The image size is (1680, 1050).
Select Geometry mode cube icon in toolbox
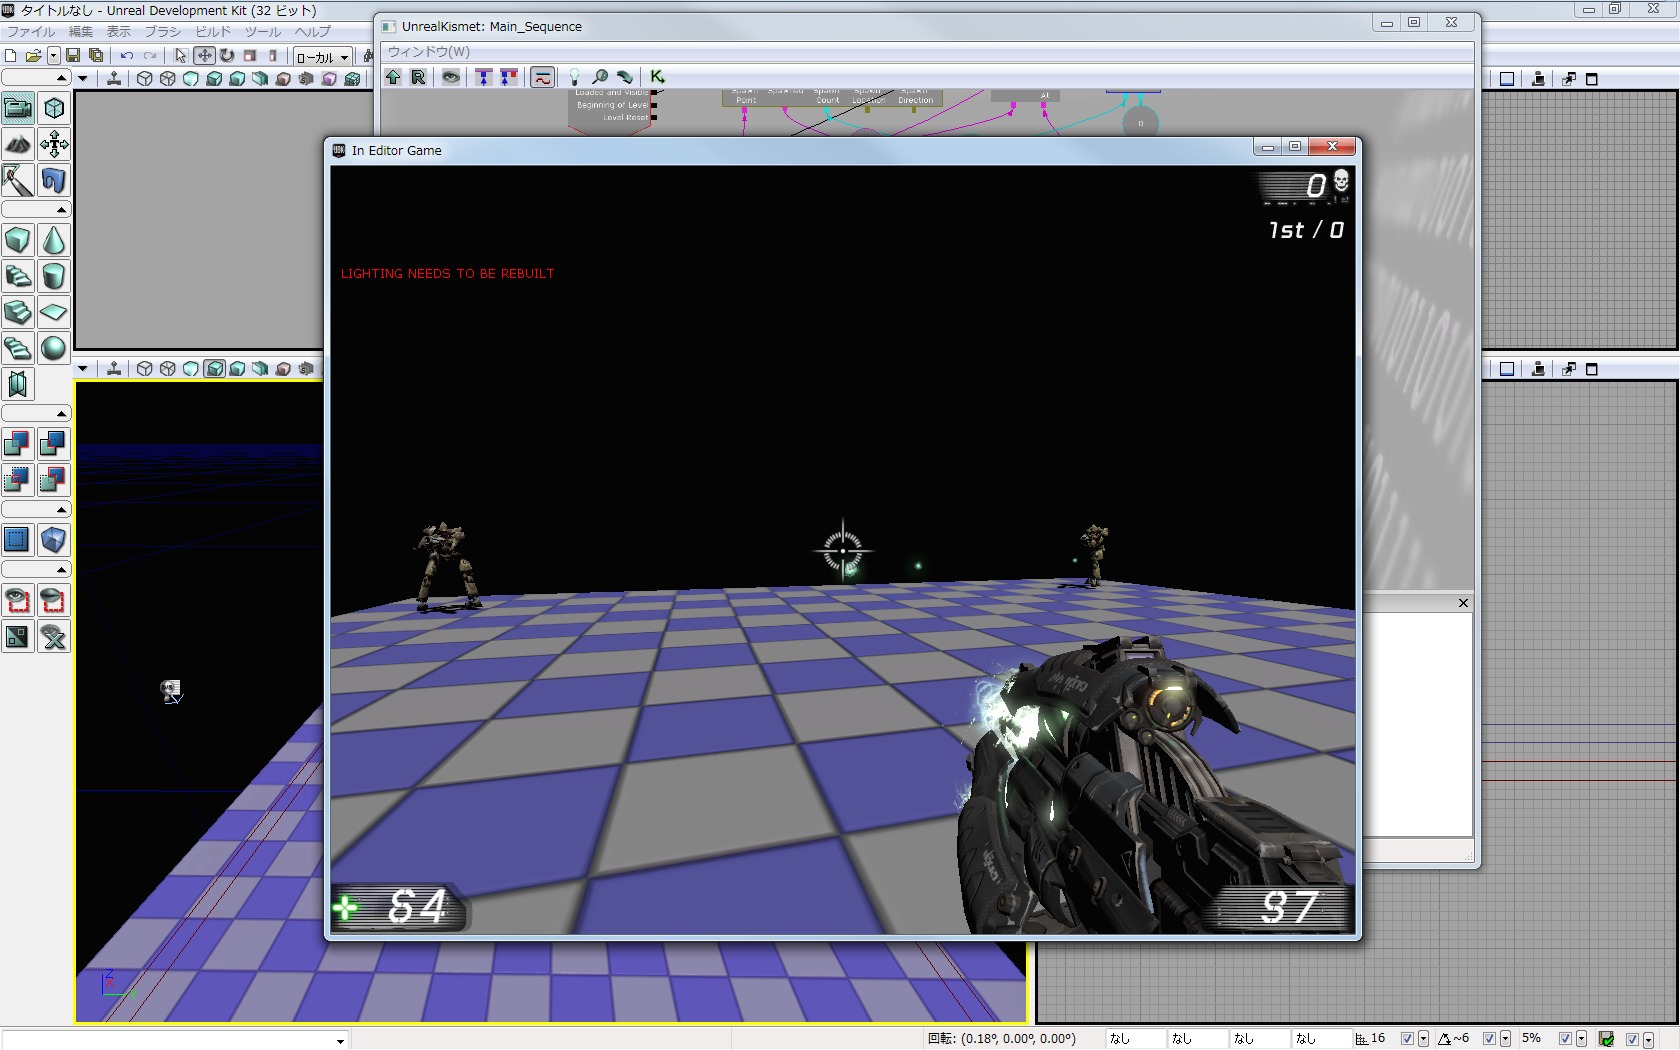[x=54, y=108]
